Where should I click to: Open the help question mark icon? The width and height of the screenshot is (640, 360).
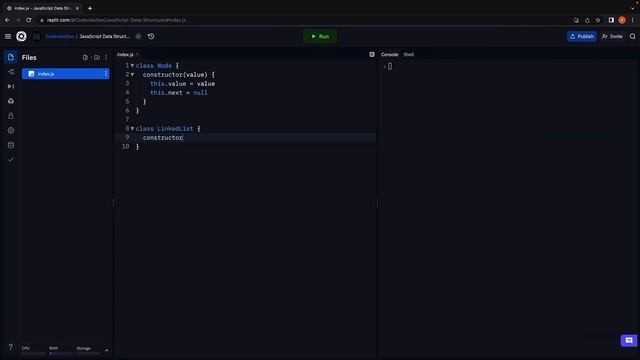pyautogui.click(x=11, y=347)
